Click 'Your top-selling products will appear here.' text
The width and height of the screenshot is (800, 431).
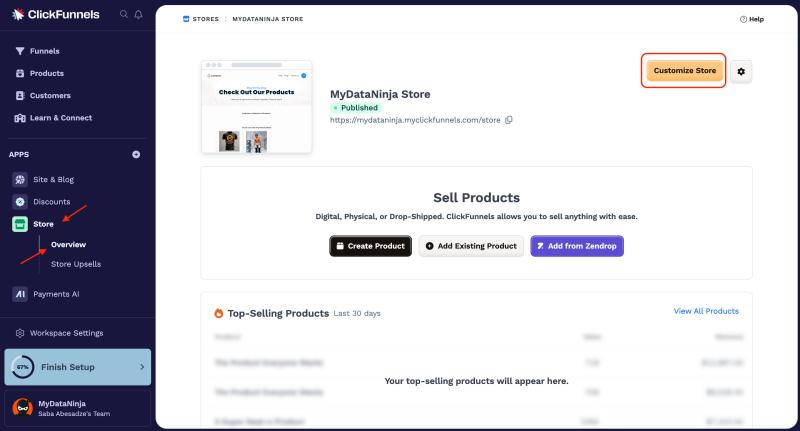477,381
